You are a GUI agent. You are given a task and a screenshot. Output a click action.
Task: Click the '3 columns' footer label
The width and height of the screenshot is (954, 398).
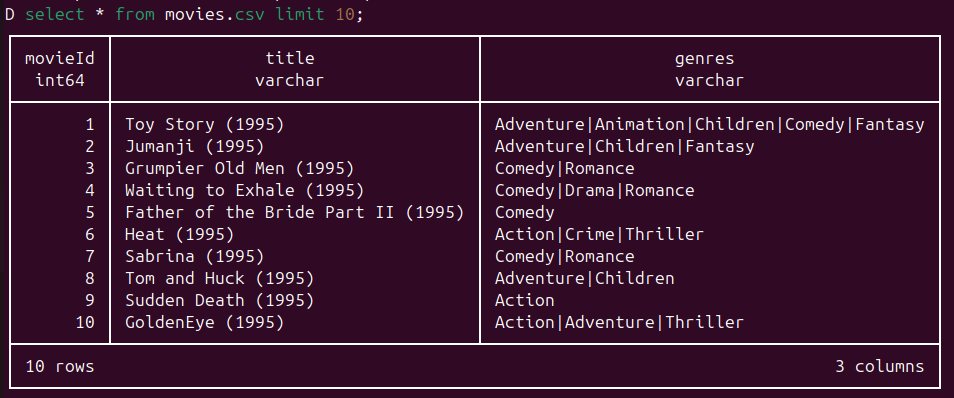[880, 366]
